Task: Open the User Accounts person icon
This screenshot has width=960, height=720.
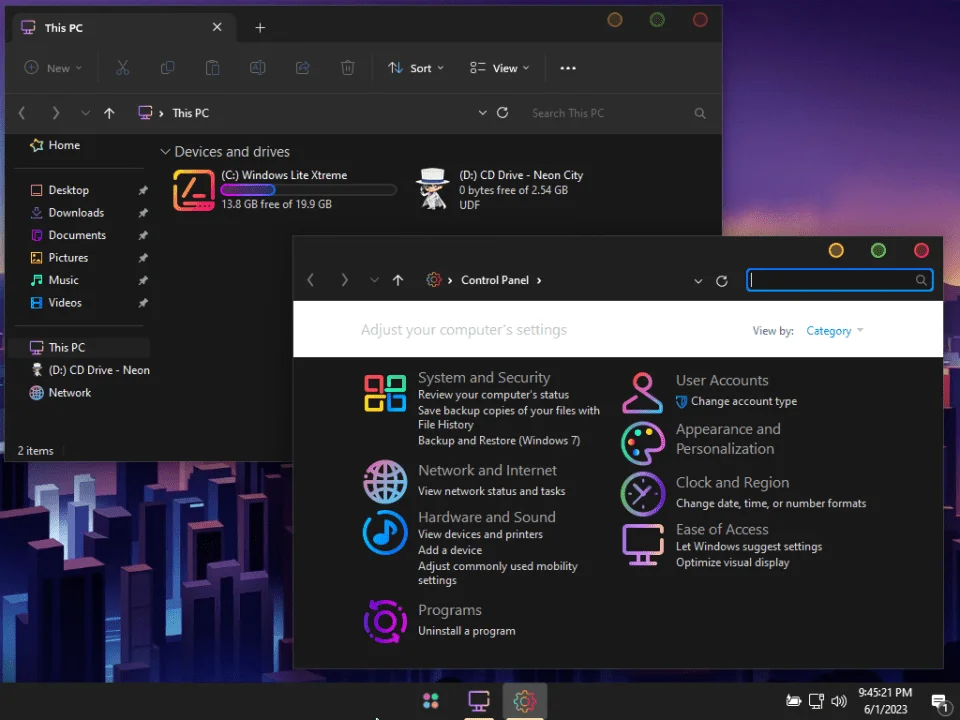Action: 642,393
